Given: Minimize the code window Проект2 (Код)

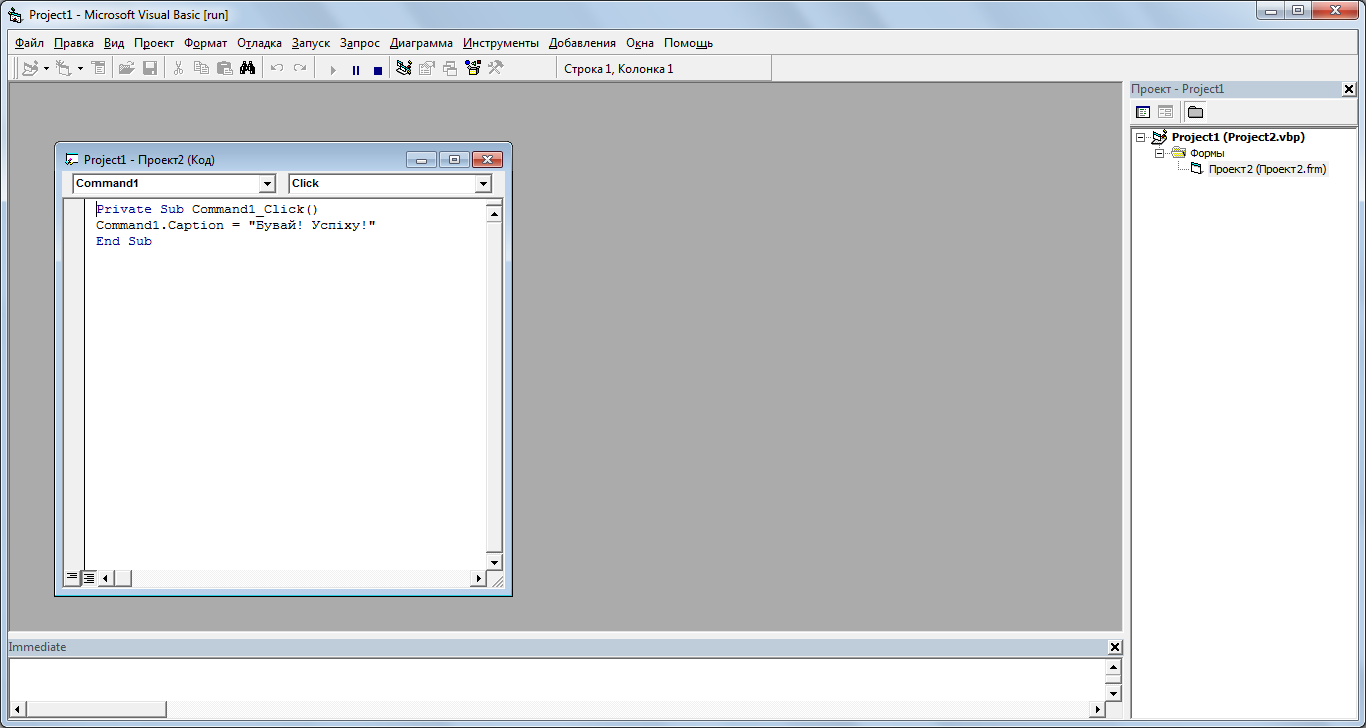Looking at the screenshot, I should point(422,160).
